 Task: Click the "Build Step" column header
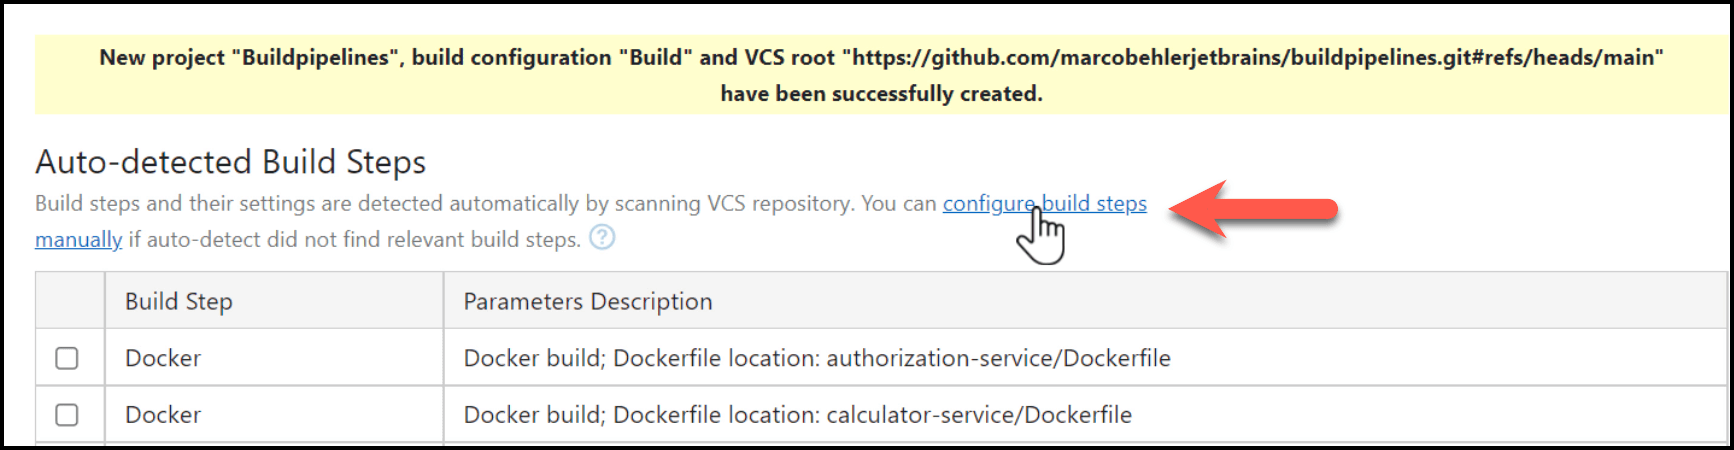[x=179, y=301]
